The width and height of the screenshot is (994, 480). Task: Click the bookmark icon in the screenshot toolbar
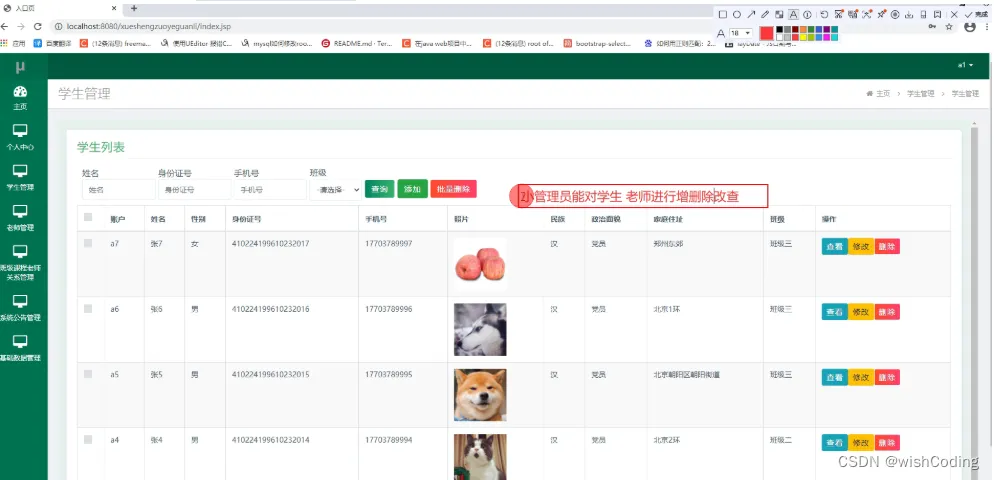pyautogui.click(x=938, y=15)
